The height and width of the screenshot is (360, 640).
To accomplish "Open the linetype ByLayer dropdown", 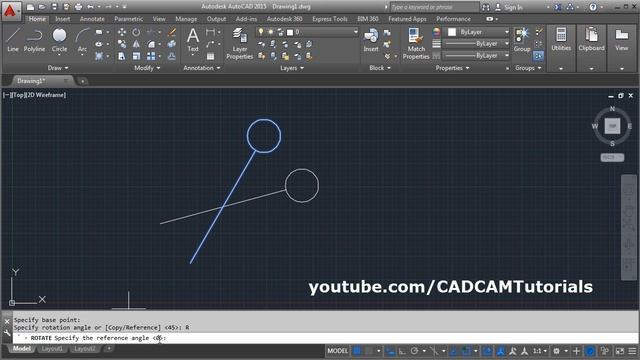I will 477,56.
